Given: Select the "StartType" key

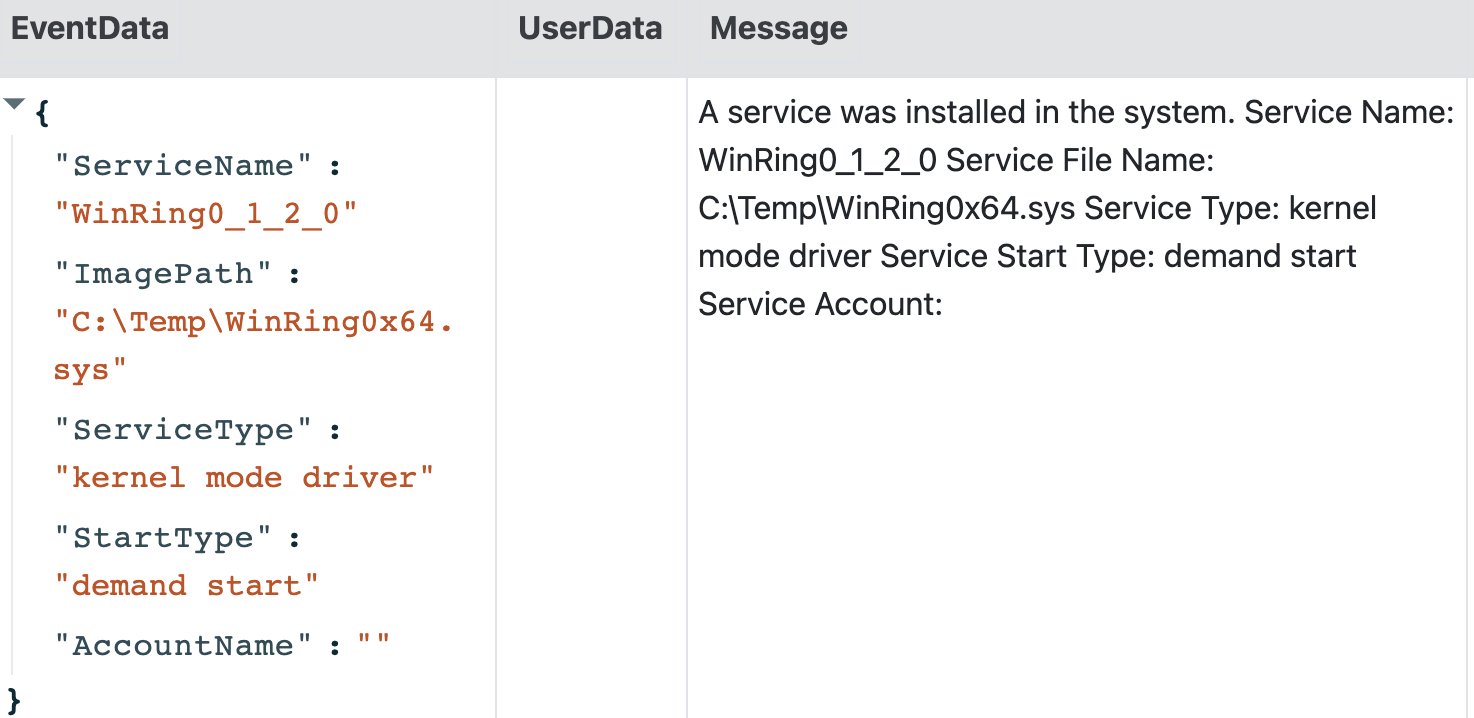Looking at the screenshot, I should pos(165,538).
